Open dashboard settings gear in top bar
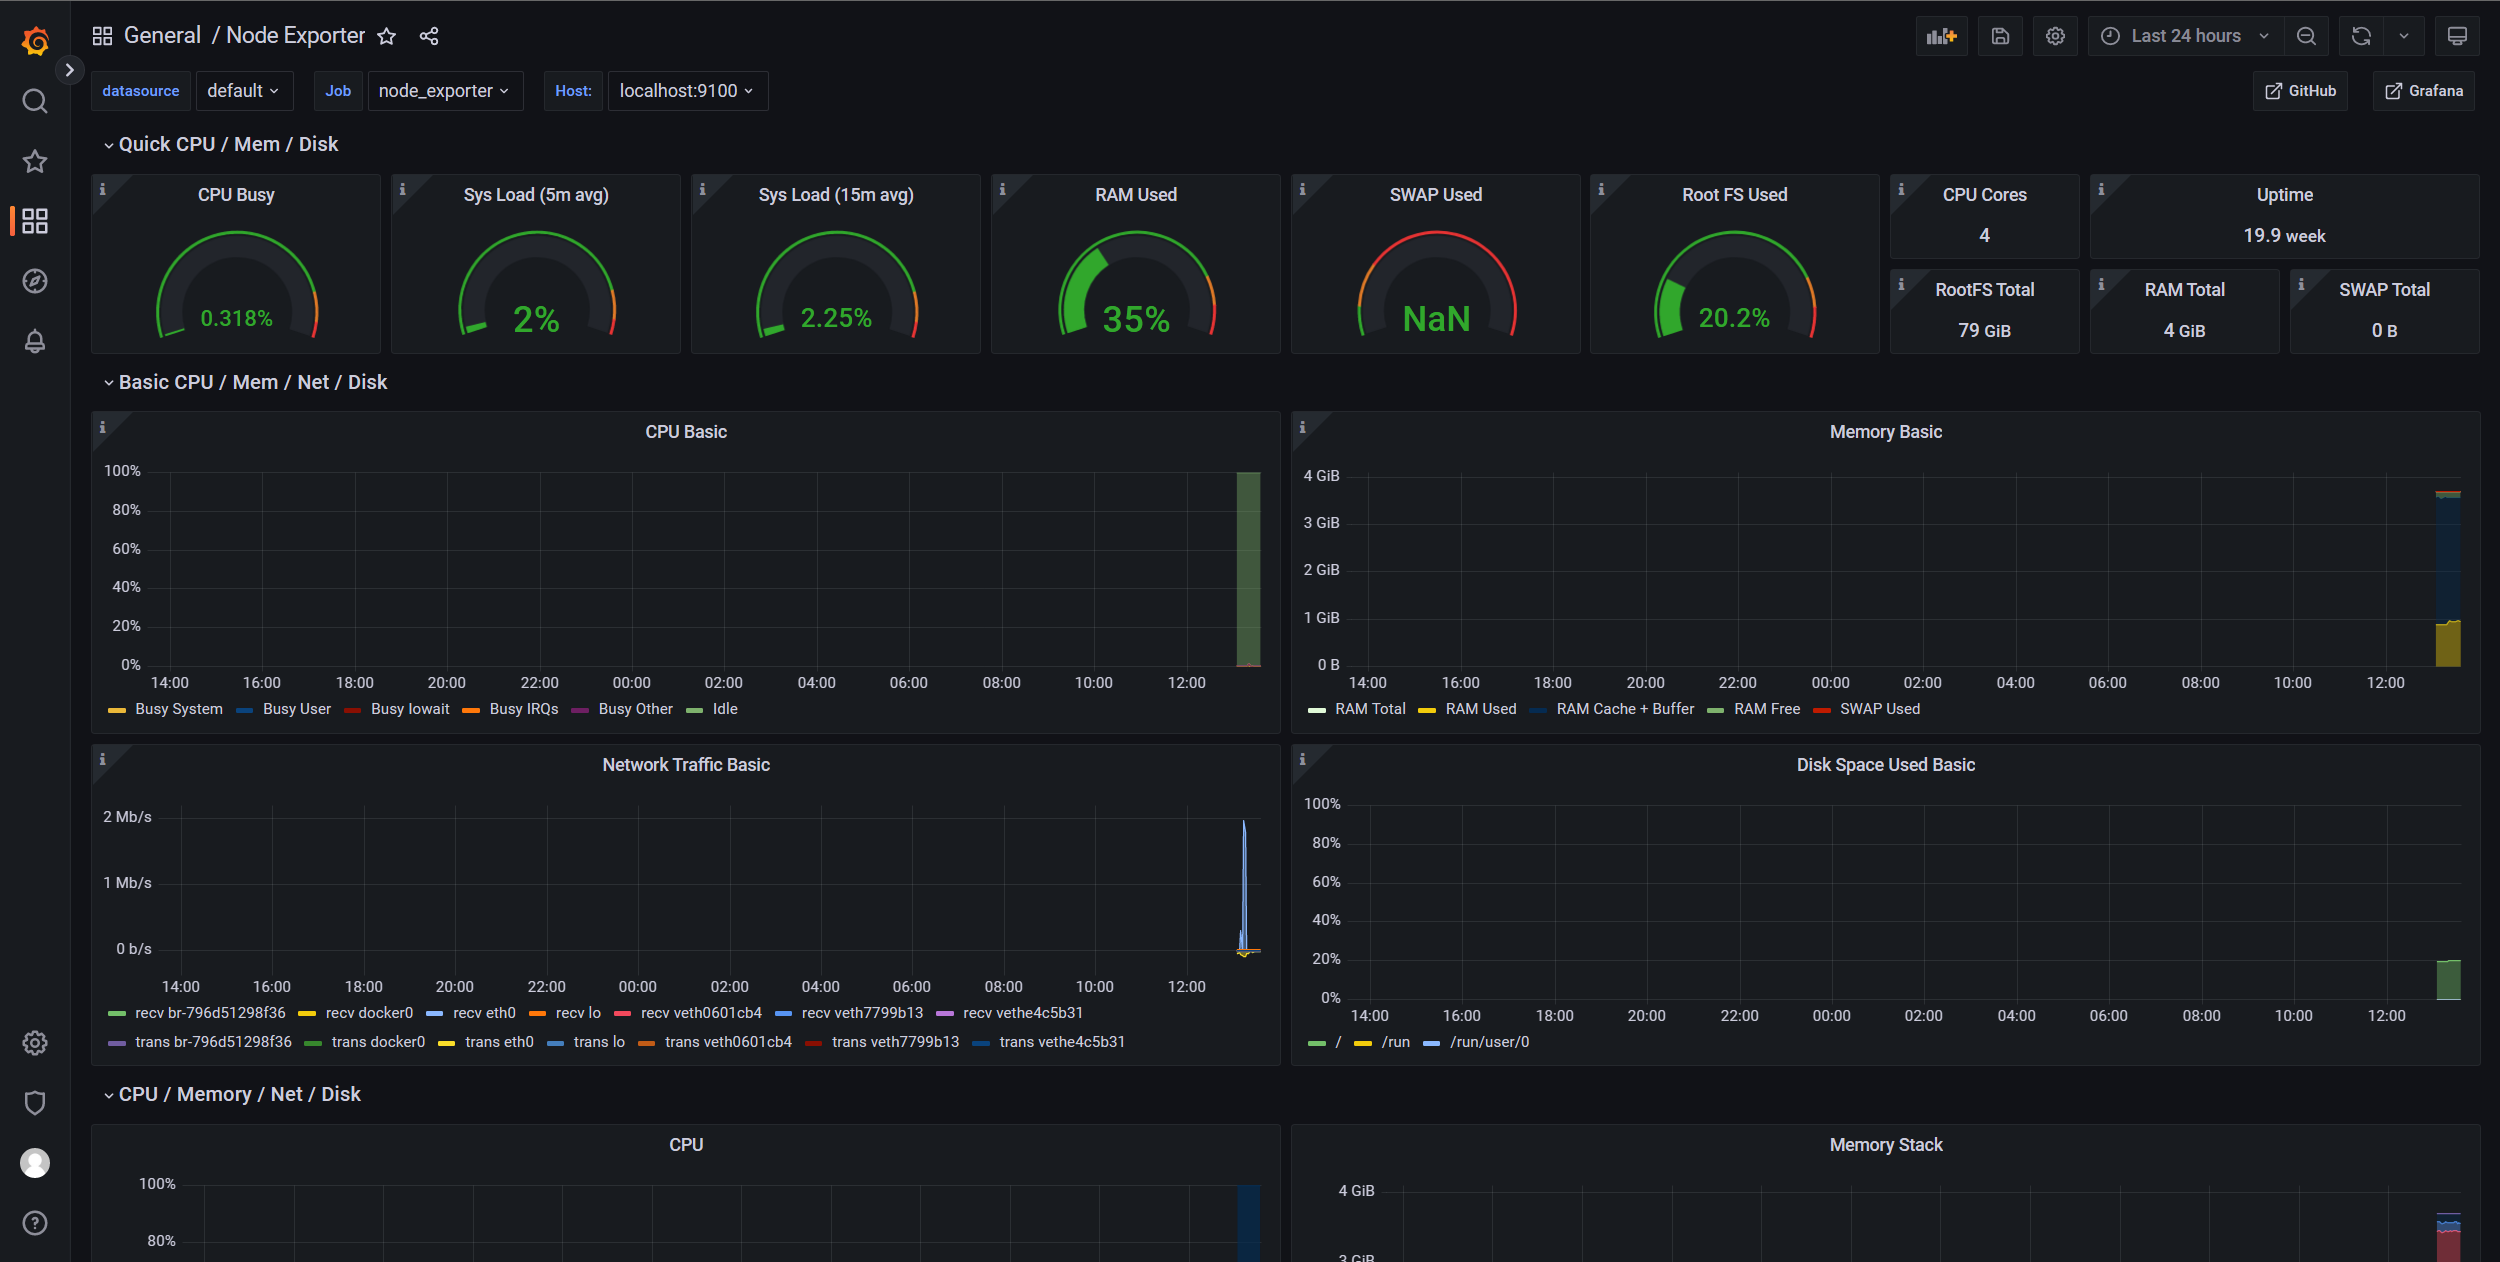This screenshot has width=2500, height=1262. tap(2055, 36)
